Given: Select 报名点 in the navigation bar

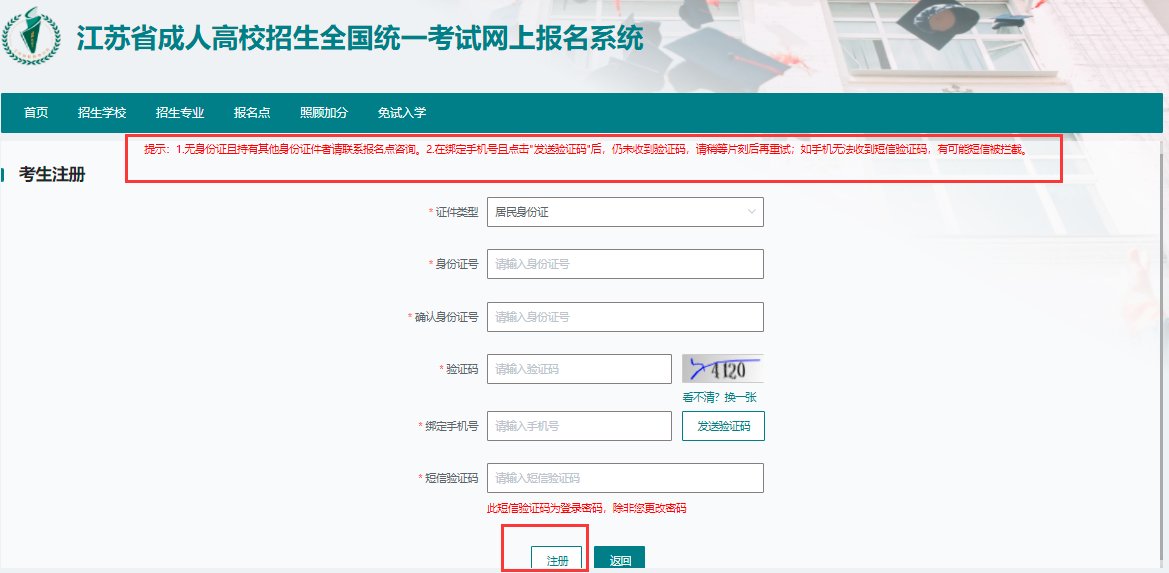Looking at the screenshot, I should click(x=252, y=112).
